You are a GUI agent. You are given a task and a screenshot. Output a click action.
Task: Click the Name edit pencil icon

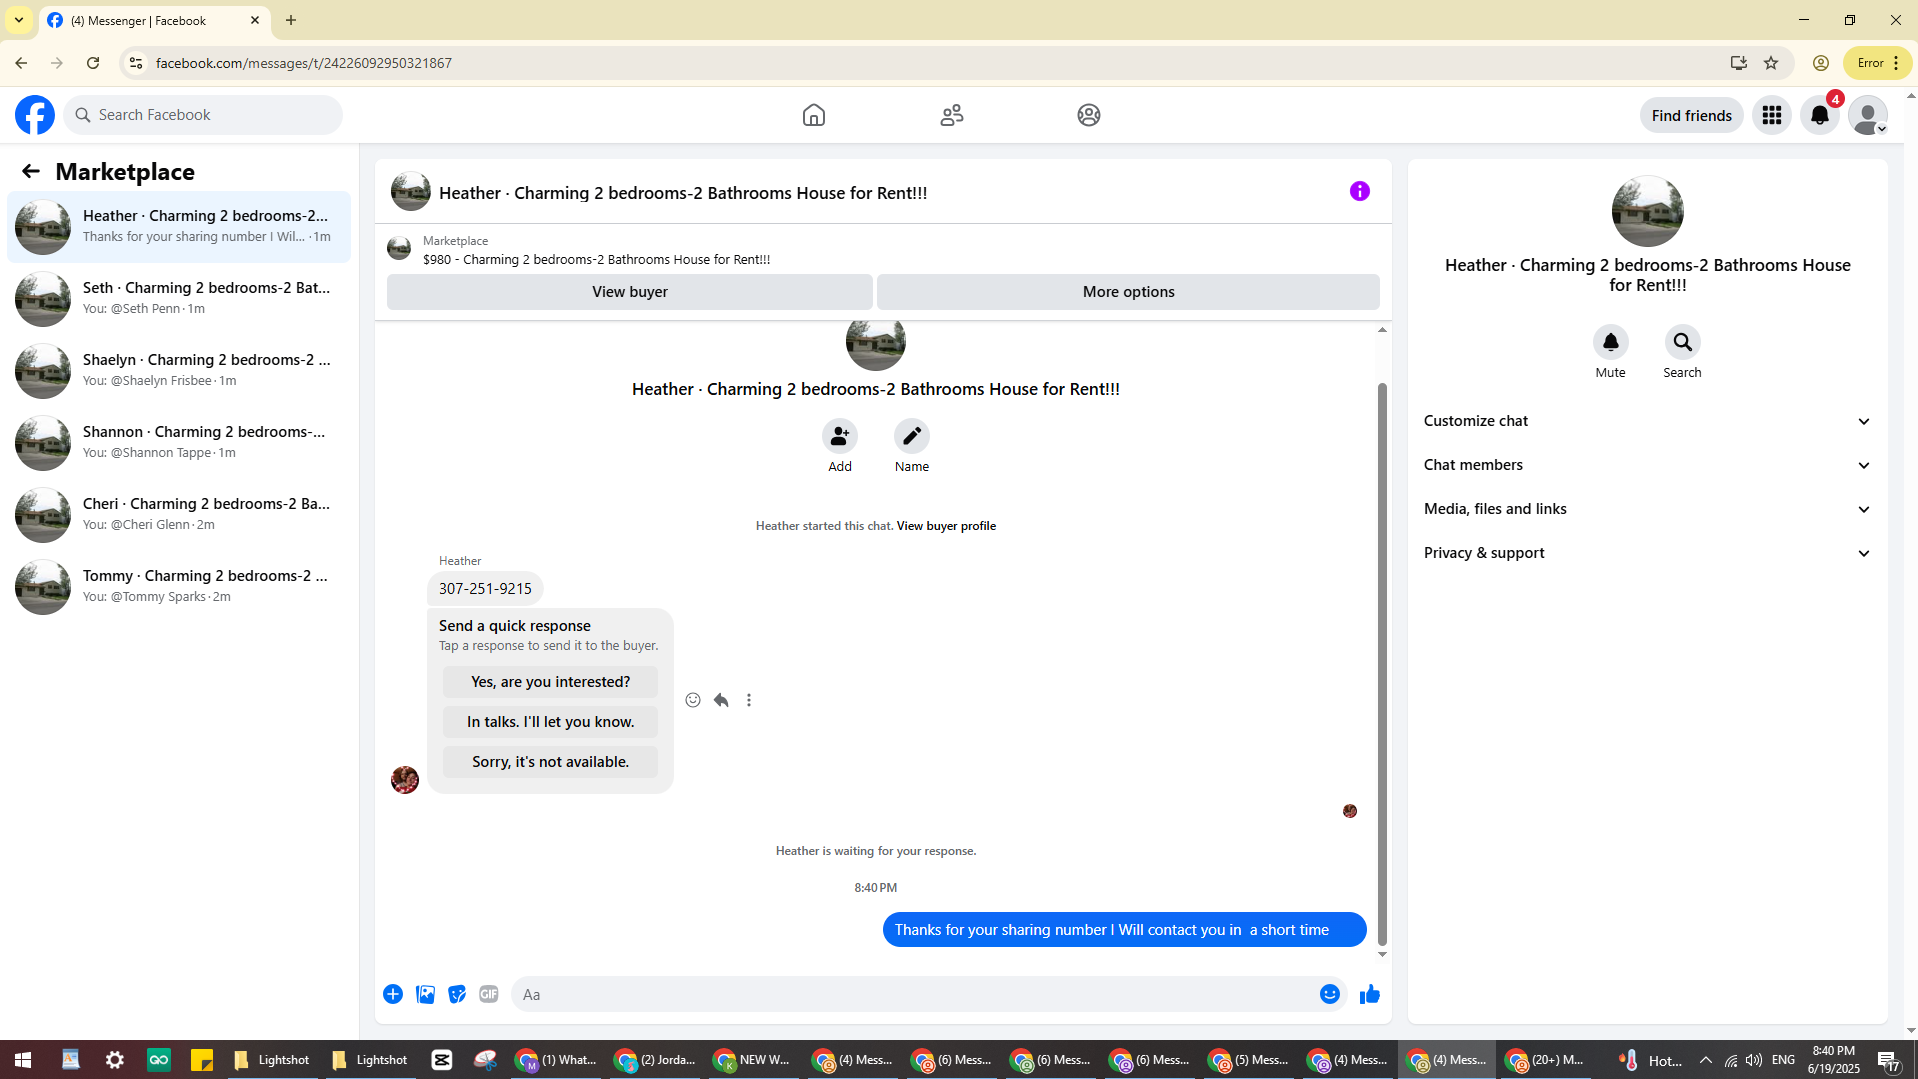pos(912,436)
